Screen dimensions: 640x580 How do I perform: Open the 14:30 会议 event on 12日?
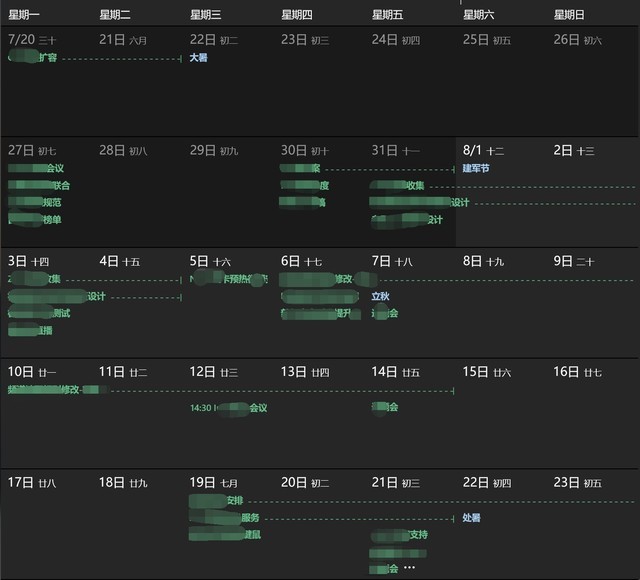[228, 408]
